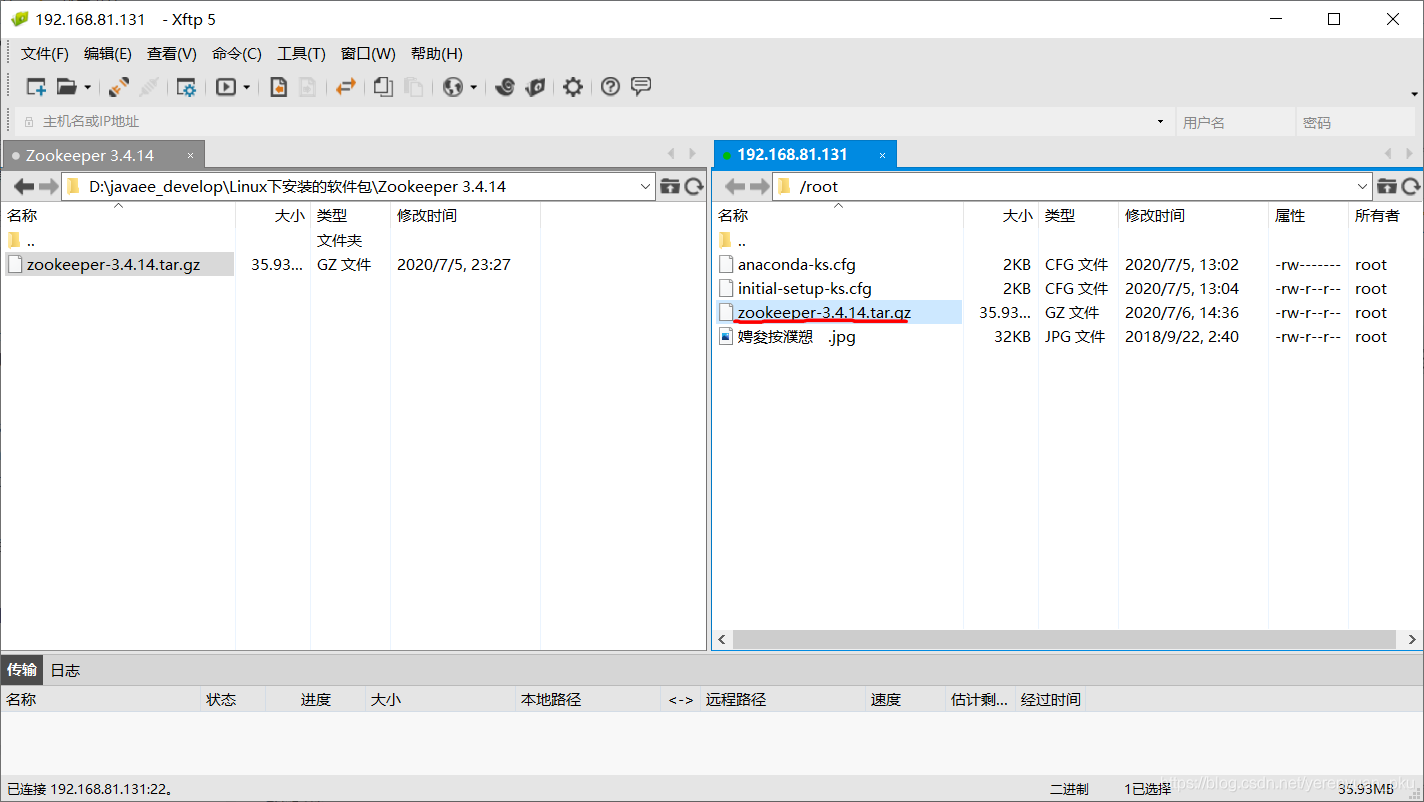Click the remote pane horizontal scrollbar

tap(1064, 639)
